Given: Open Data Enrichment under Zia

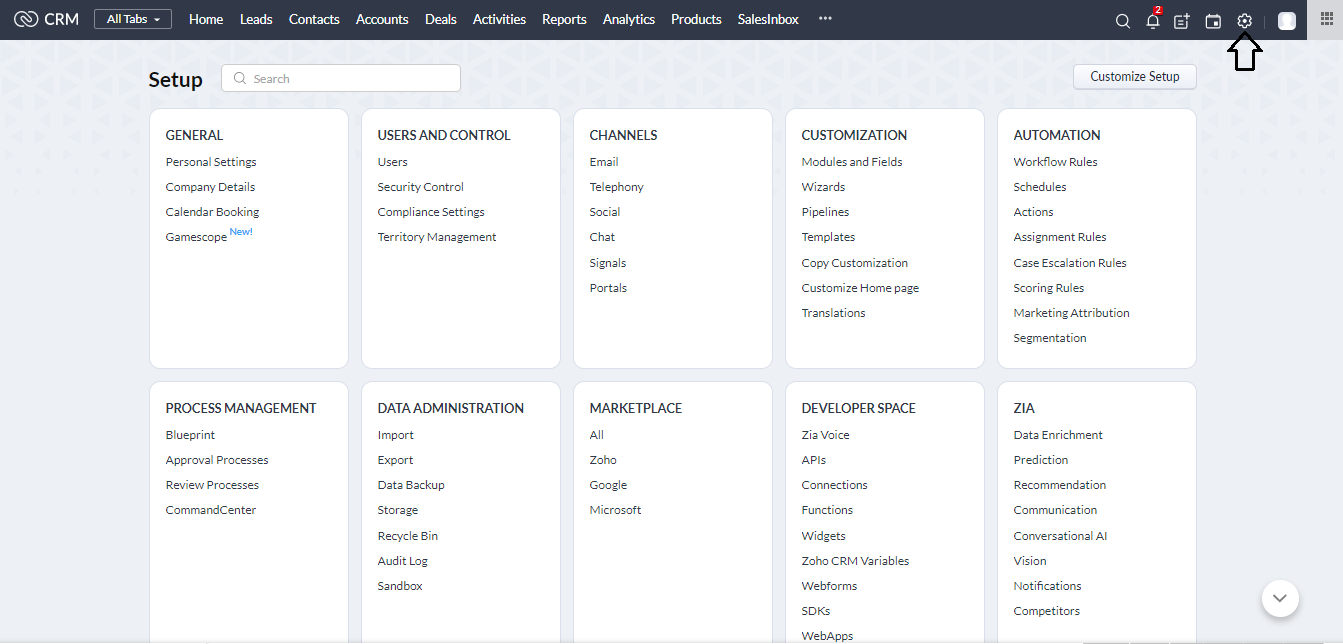Looking at the screenshot, I should [1058, 435].
